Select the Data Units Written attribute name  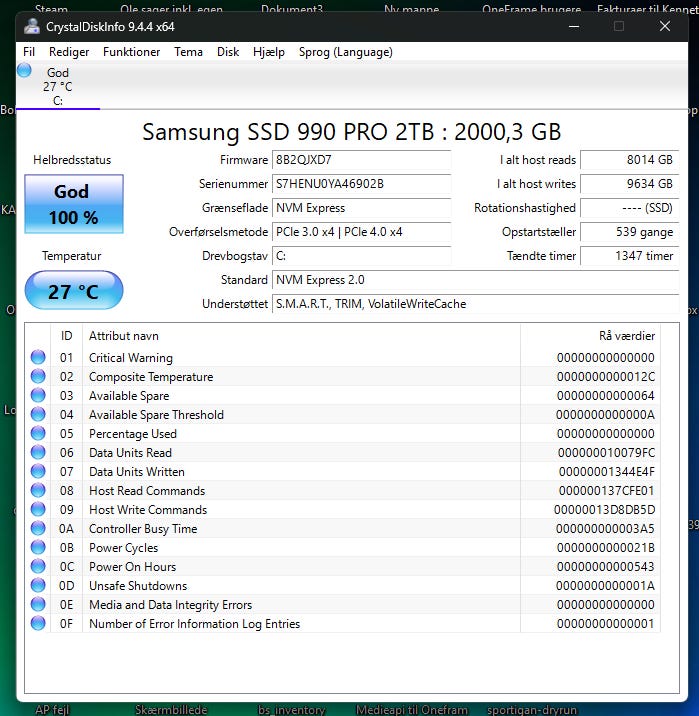tap(137, 472)
